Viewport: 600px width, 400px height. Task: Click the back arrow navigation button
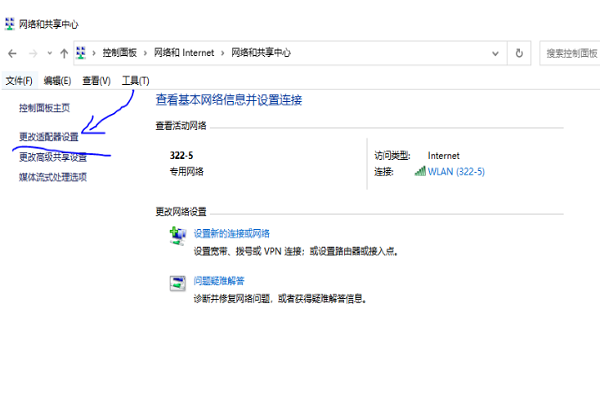[x=12, y=53]
